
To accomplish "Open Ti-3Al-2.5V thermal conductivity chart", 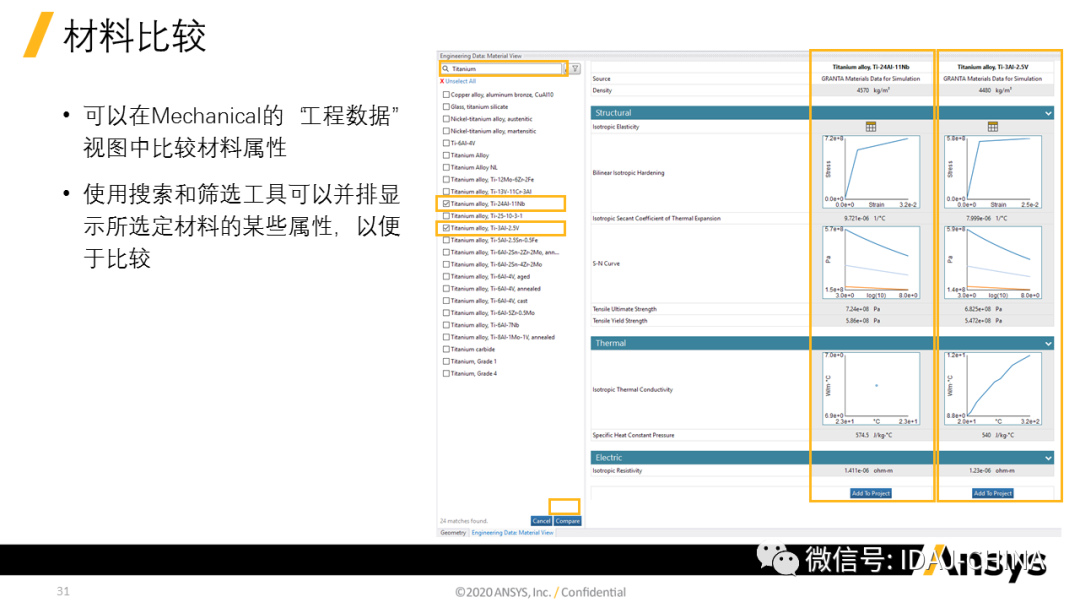I will [x=993, y=389].
